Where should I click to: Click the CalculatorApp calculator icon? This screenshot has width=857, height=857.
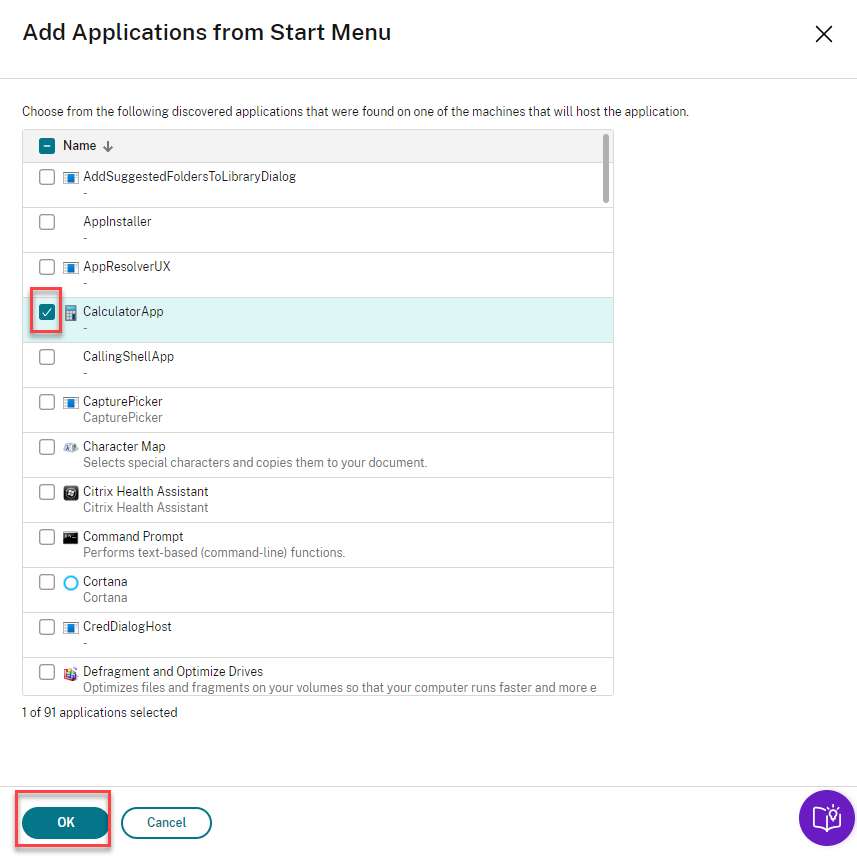point(71,313)
